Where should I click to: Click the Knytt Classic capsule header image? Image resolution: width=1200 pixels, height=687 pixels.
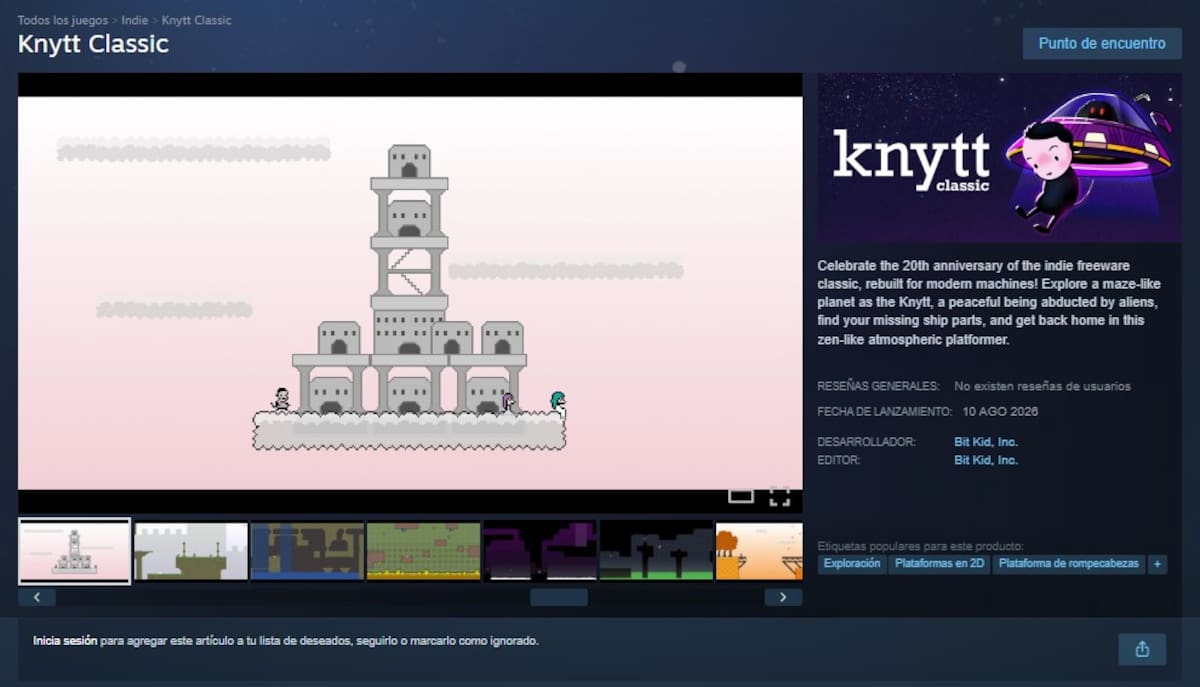click(1000, 158)
